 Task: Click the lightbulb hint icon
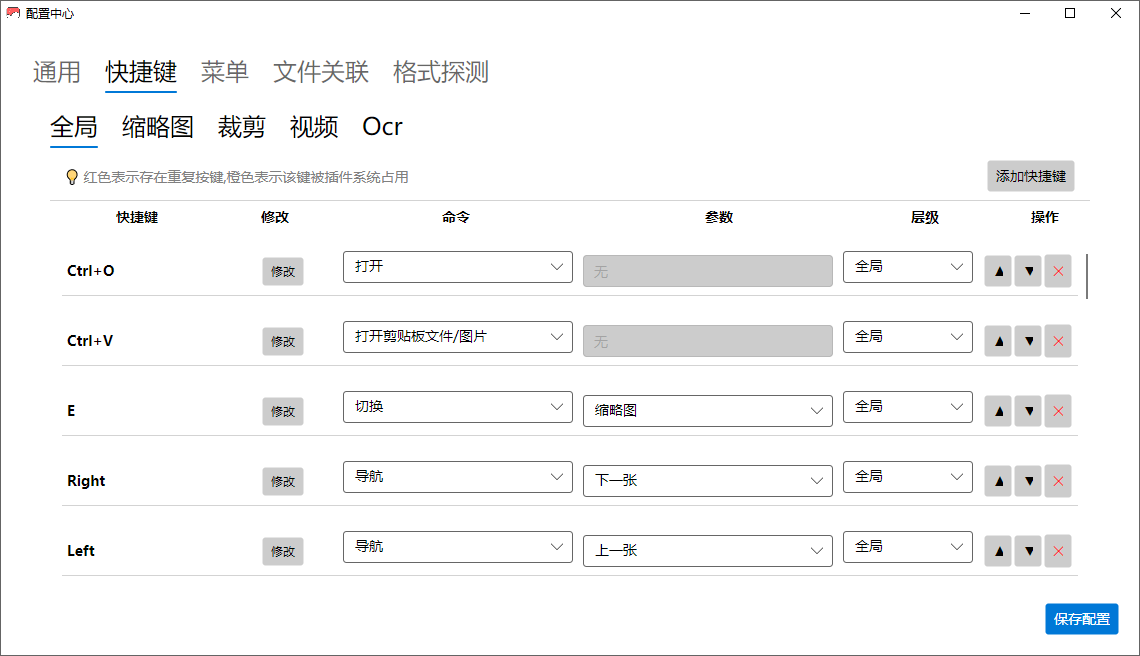pyautogui.click(x=71, y=177)
